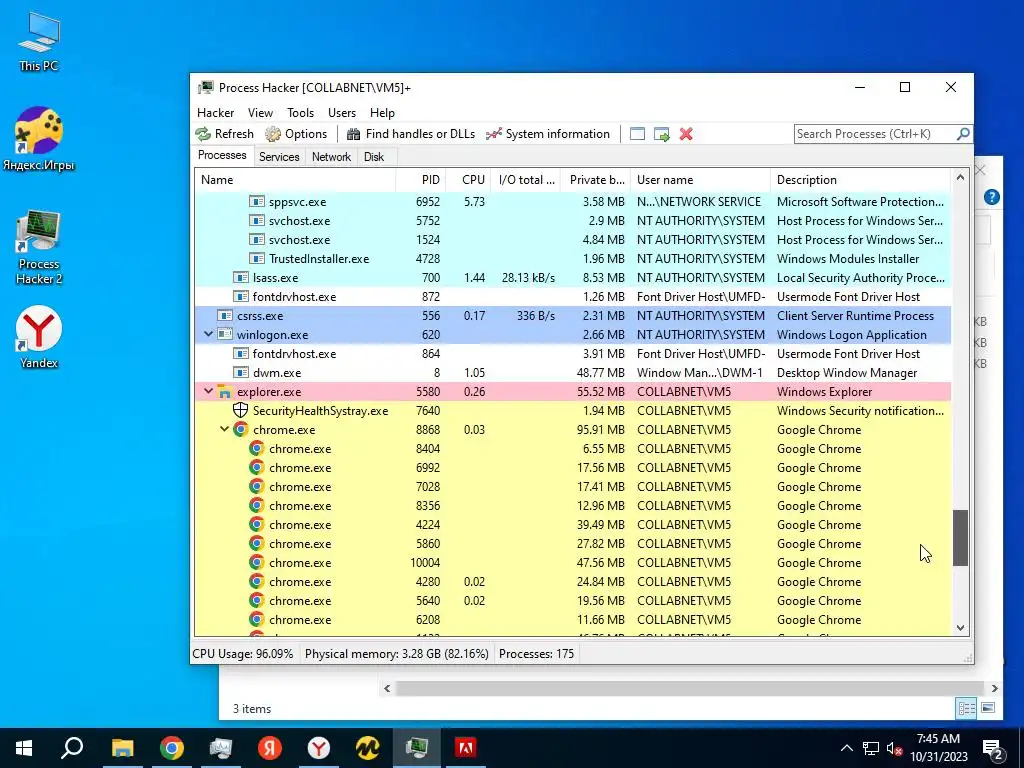The height and width of the screenshot is (768, 1024).
Task: Click the scroll up arrow of process list
Action: click(960, 177)
